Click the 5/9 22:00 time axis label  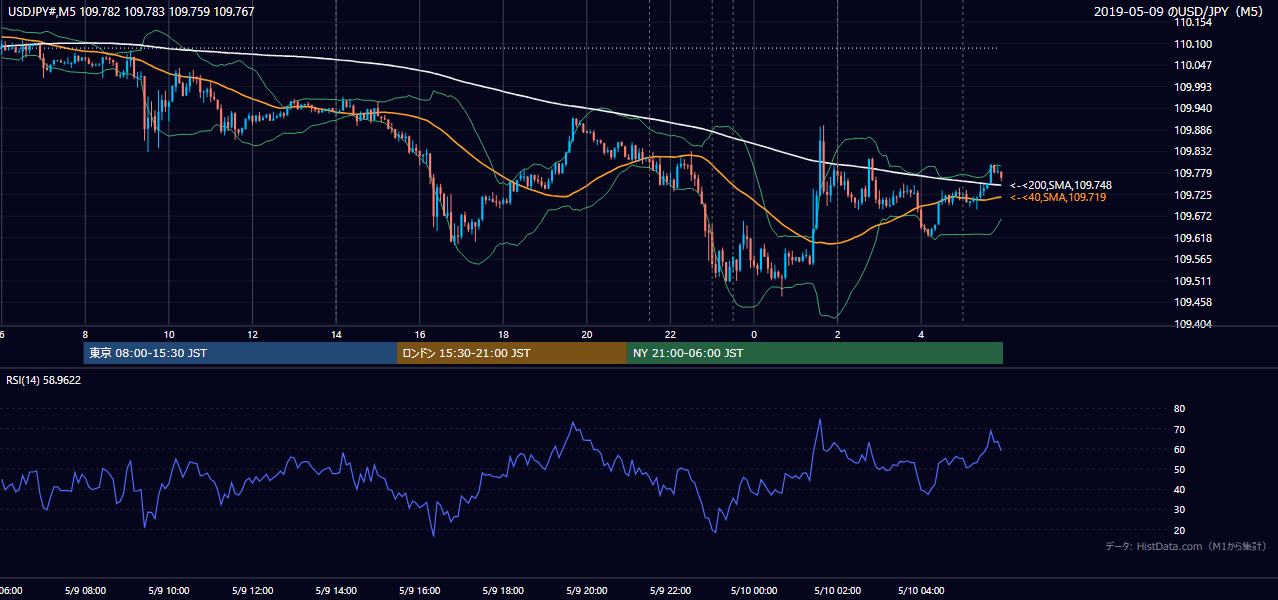(x=670, y=590)
